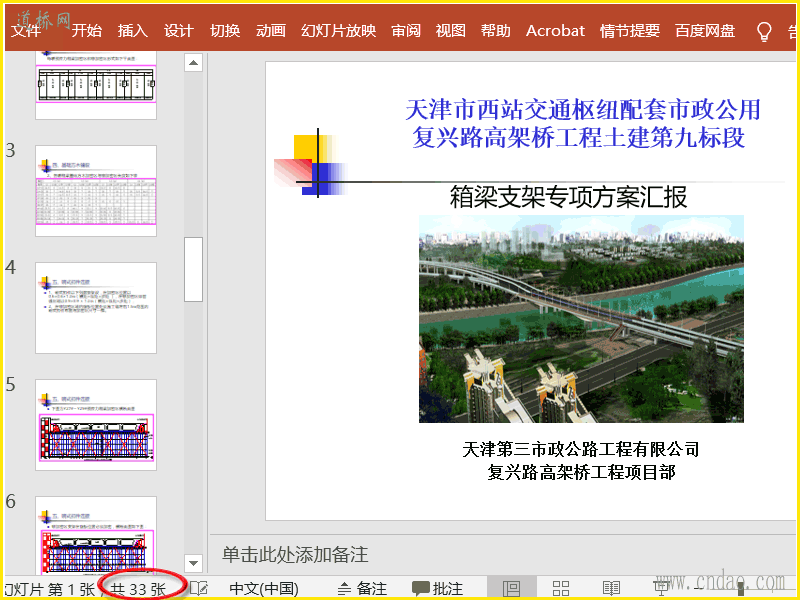Open the 百度网盘 tab
Image resolution: width=800 pixels, height=600 pixels.
tap(705, 30)
